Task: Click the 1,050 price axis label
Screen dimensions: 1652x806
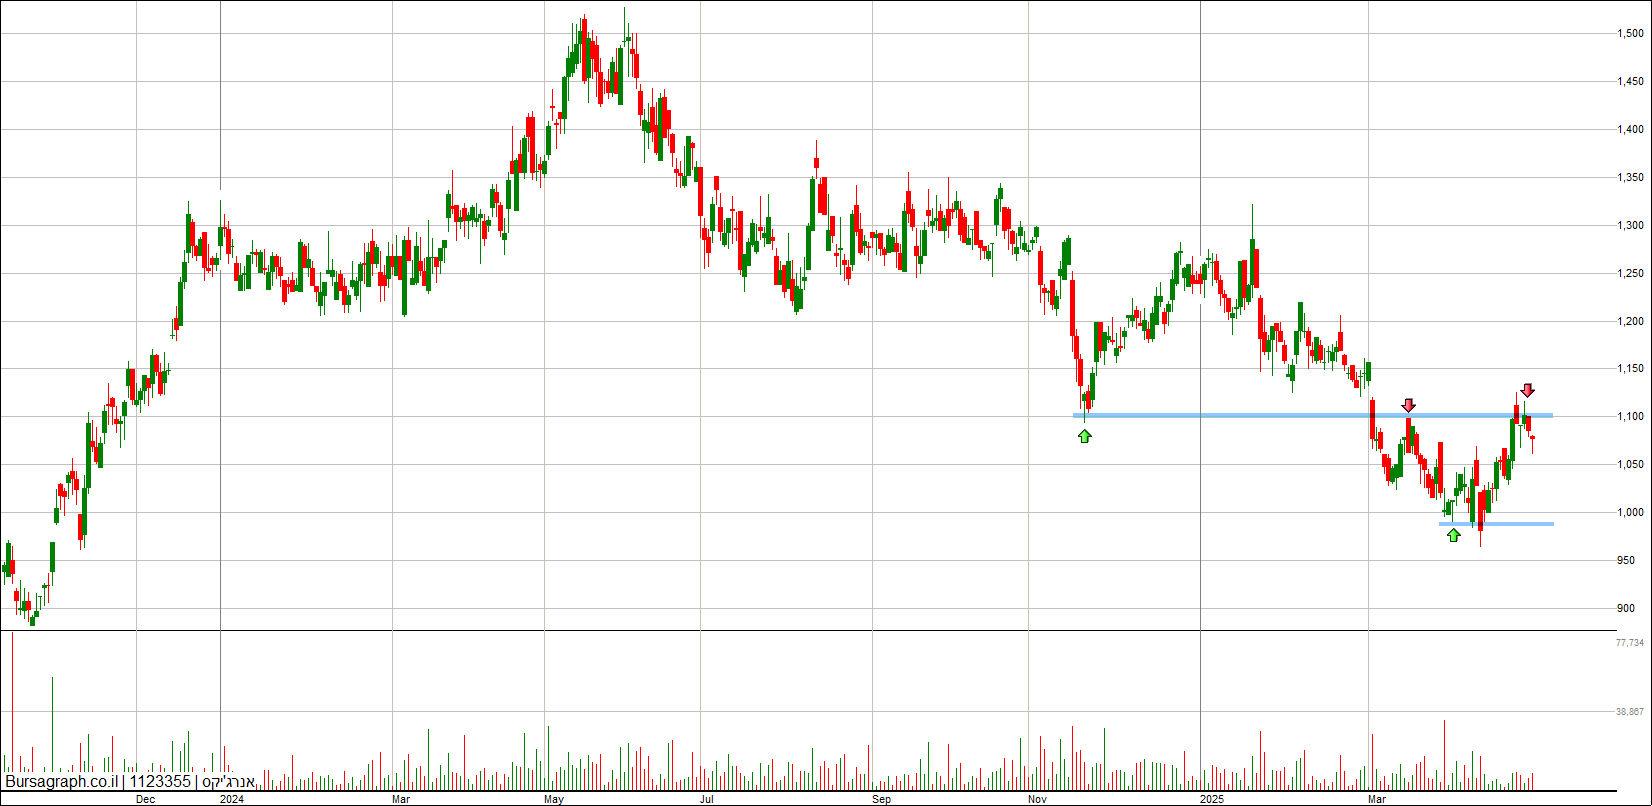Action: coord(1630,464)
